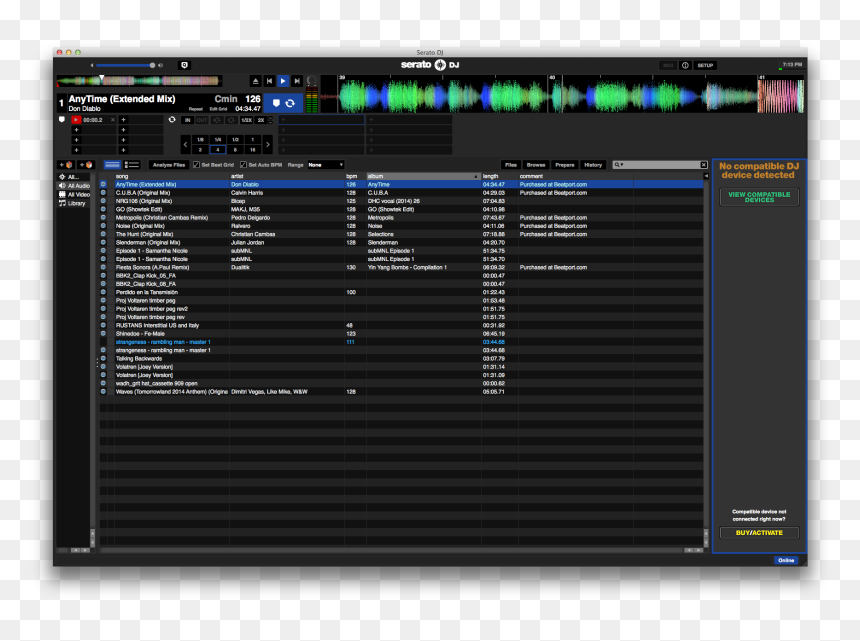Viewport: 860px width, 641px height.
Task: Adjust the master volume slider
Action: (125, 65)
